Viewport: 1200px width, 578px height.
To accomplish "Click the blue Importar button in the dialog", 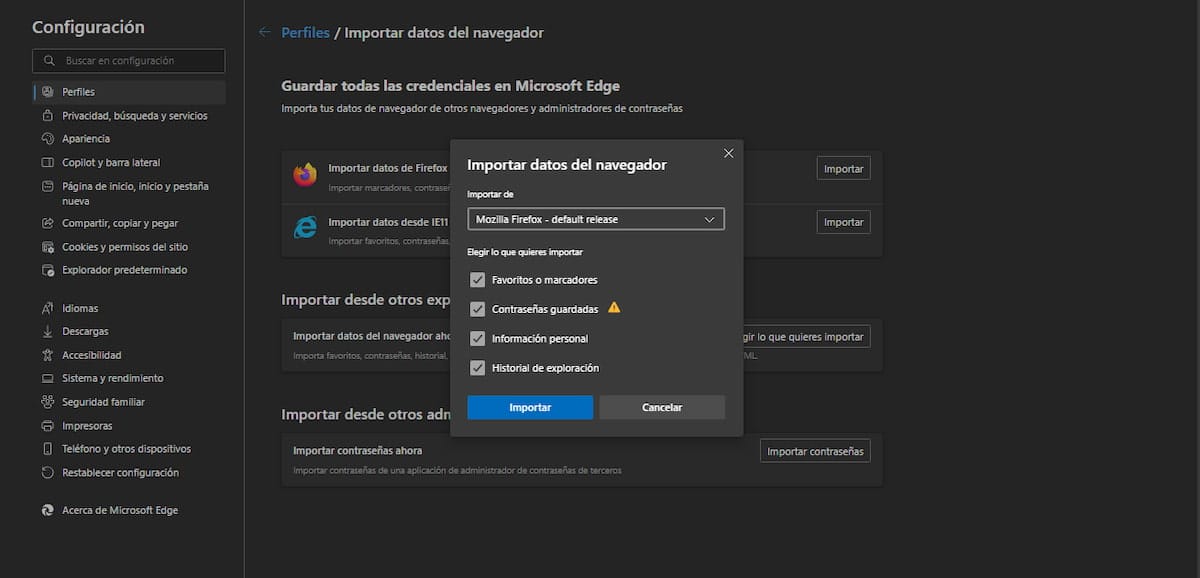I will [530, 407].
